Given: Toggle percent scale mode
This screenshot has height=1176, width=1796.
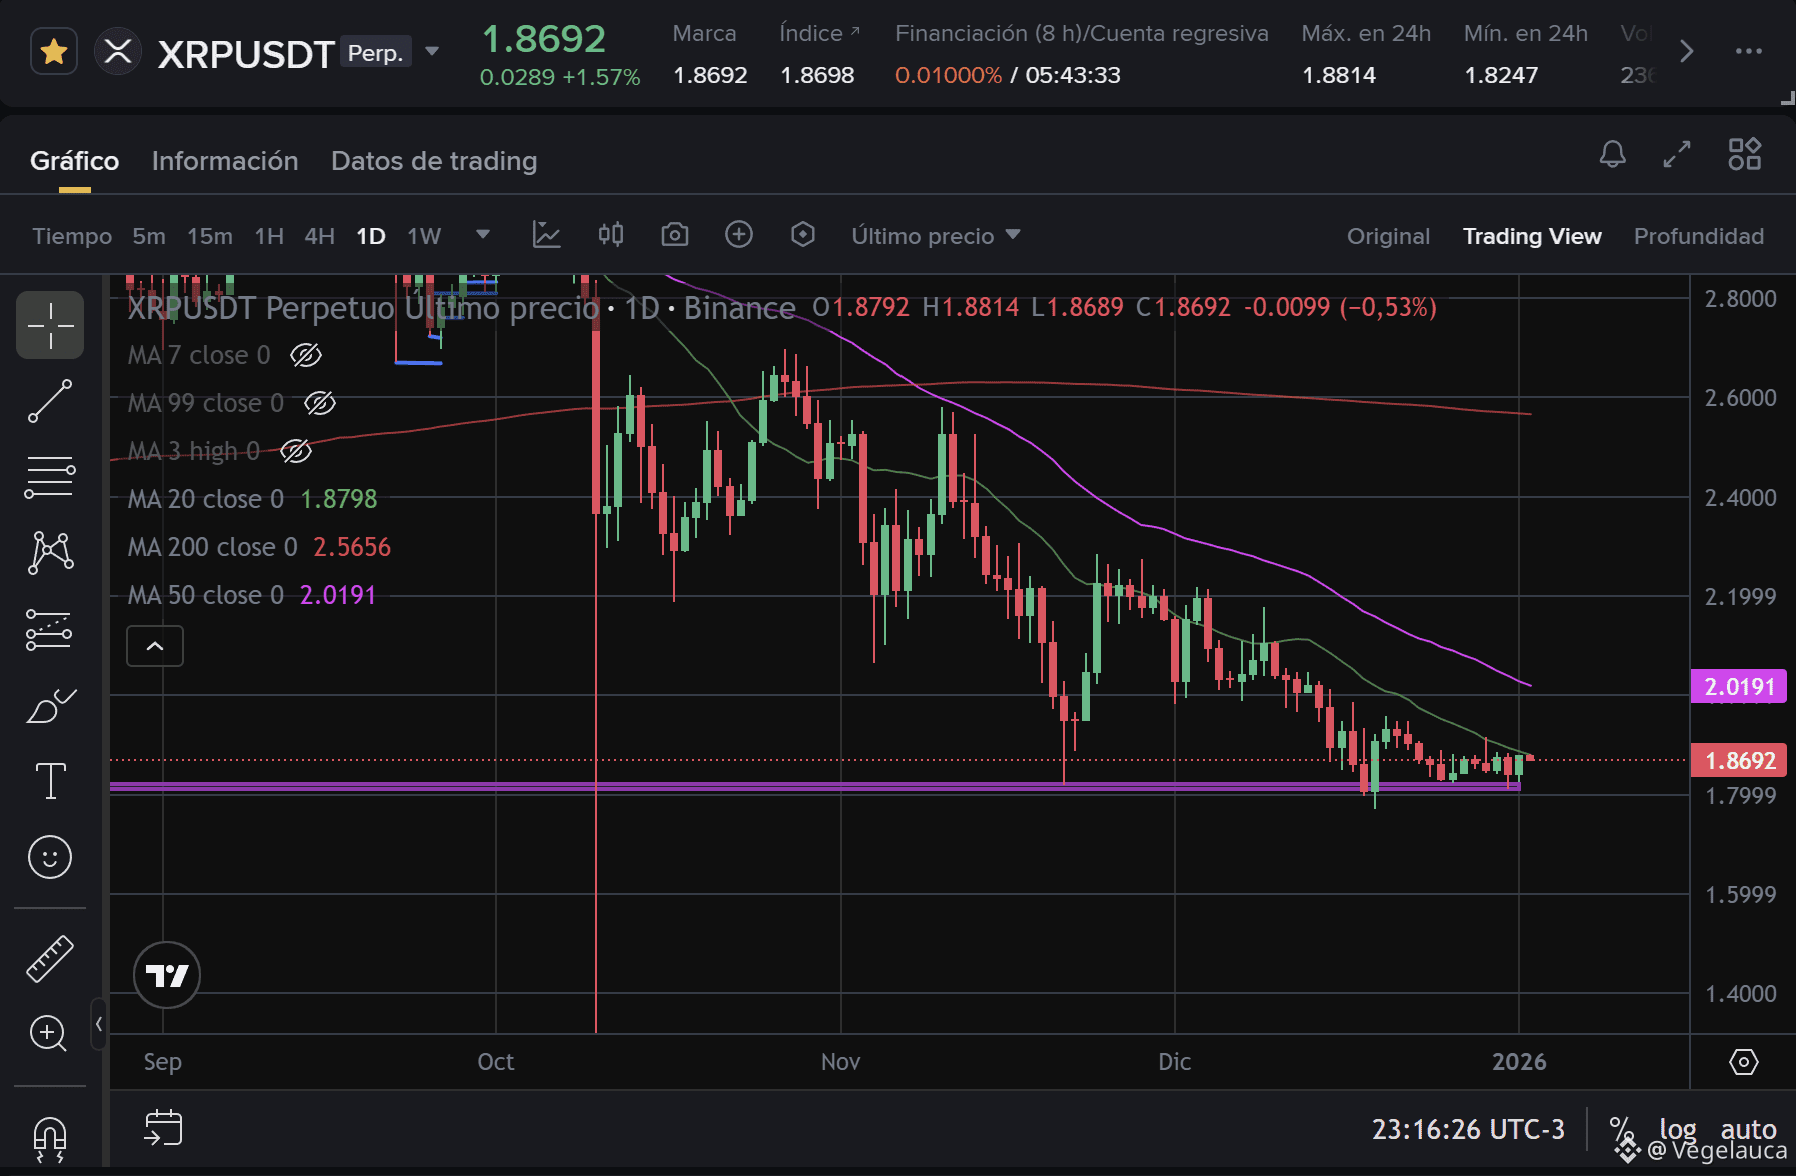Looking at the screenshot, I should coord(1620,1130).
